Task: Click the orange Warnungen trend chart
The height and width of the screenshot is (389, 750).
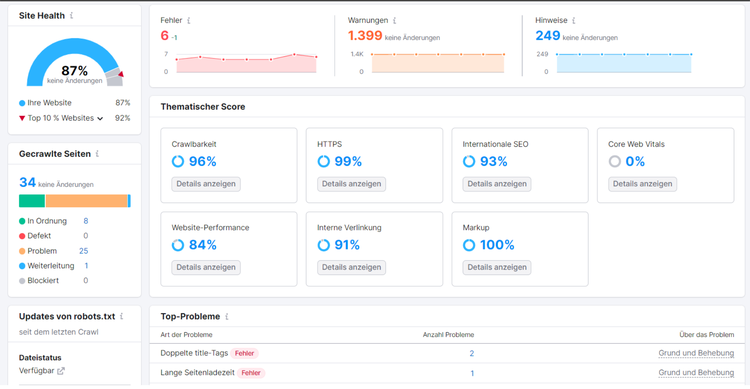Action: coord(438,63)
